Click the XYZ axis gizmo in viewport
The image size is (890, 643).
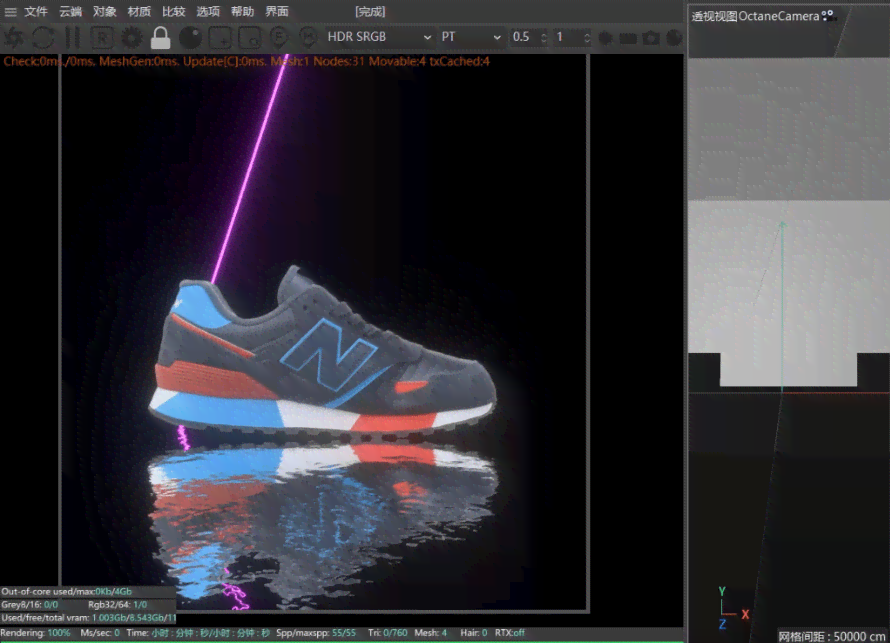pyautogui.click(x=732, y=610)
